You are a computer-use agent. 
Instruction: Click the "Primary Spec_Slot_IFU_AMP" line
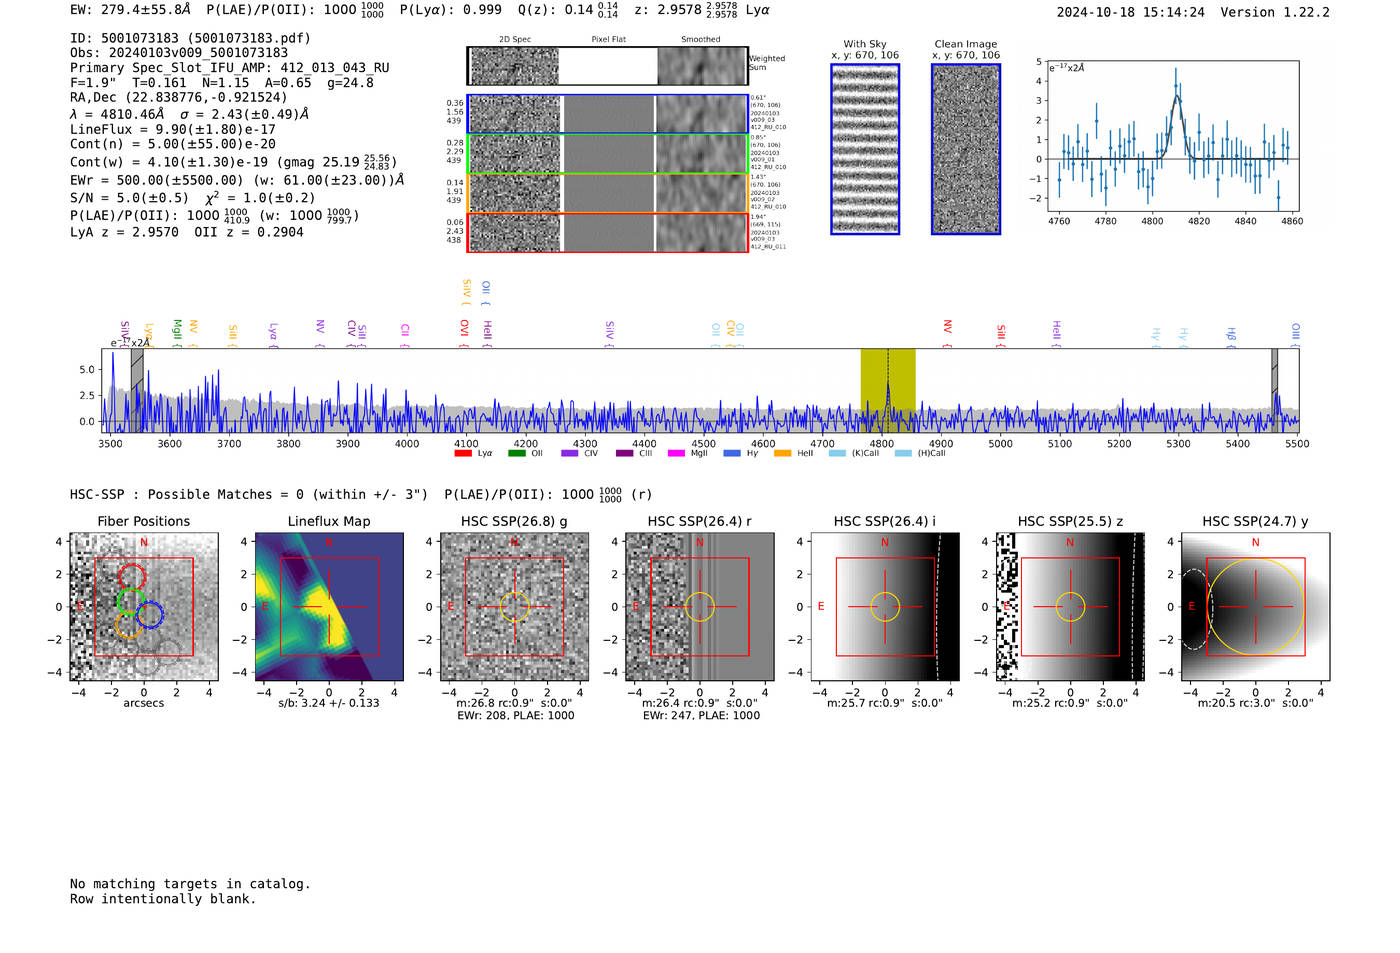[x=230, y=68]
